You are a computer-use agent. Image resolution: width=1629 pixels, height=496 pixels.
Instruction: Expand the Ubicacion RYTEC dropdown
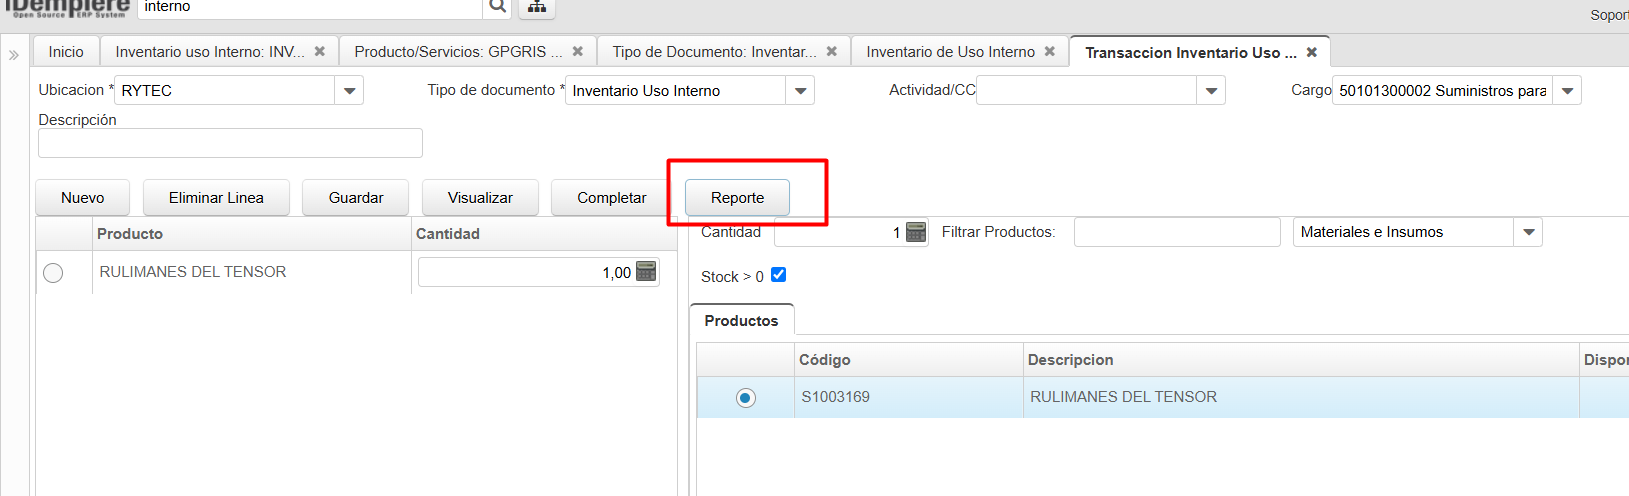(x=349, y=91)
